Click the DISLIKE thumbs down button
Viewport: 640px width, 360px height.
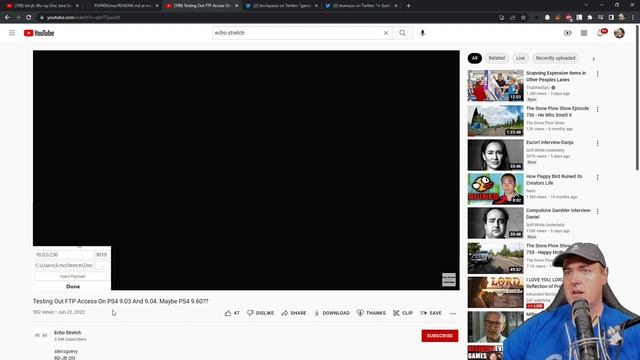pos(260,313)
